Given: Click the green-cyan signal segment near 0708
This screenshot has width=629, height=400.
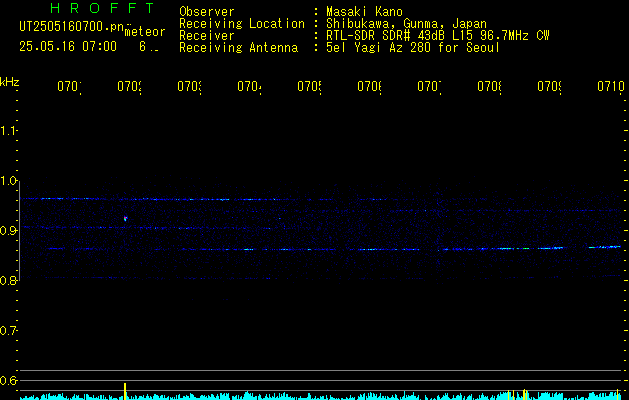Looking at the screenshot, I should [x=512, y=249].
